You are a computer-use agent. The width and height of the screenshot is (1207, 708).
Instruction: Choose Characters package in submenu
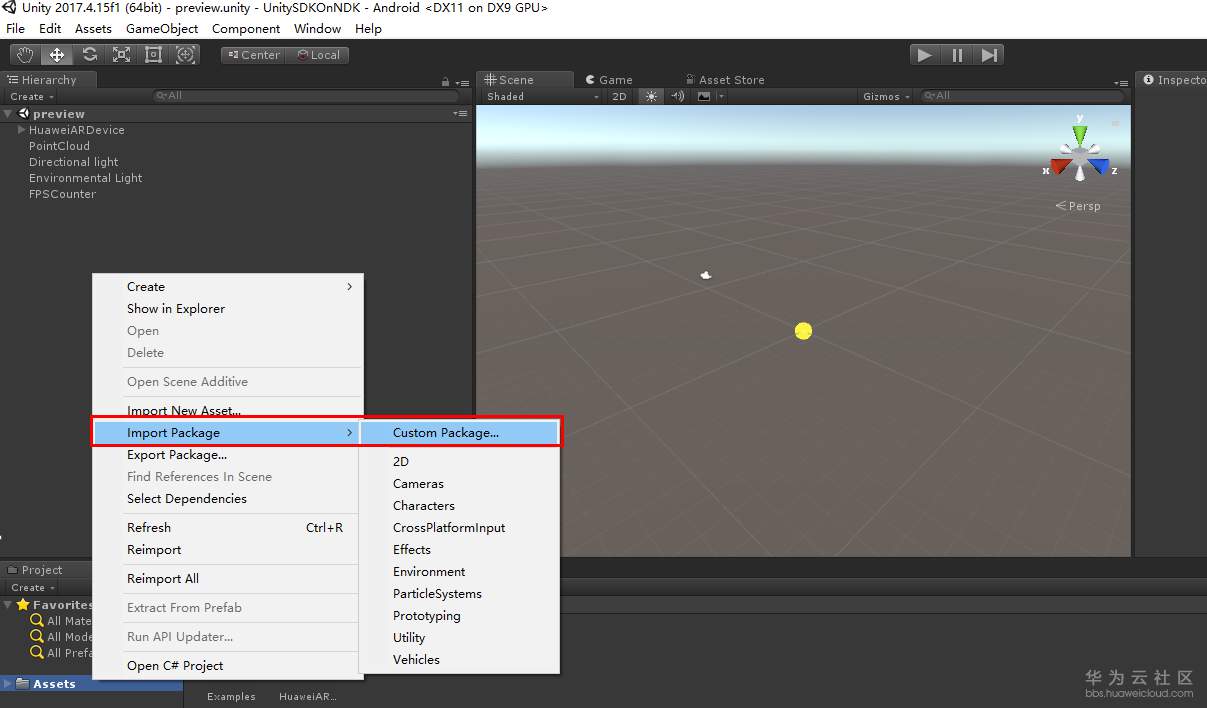pyautogui.click(x=459, y=506)
